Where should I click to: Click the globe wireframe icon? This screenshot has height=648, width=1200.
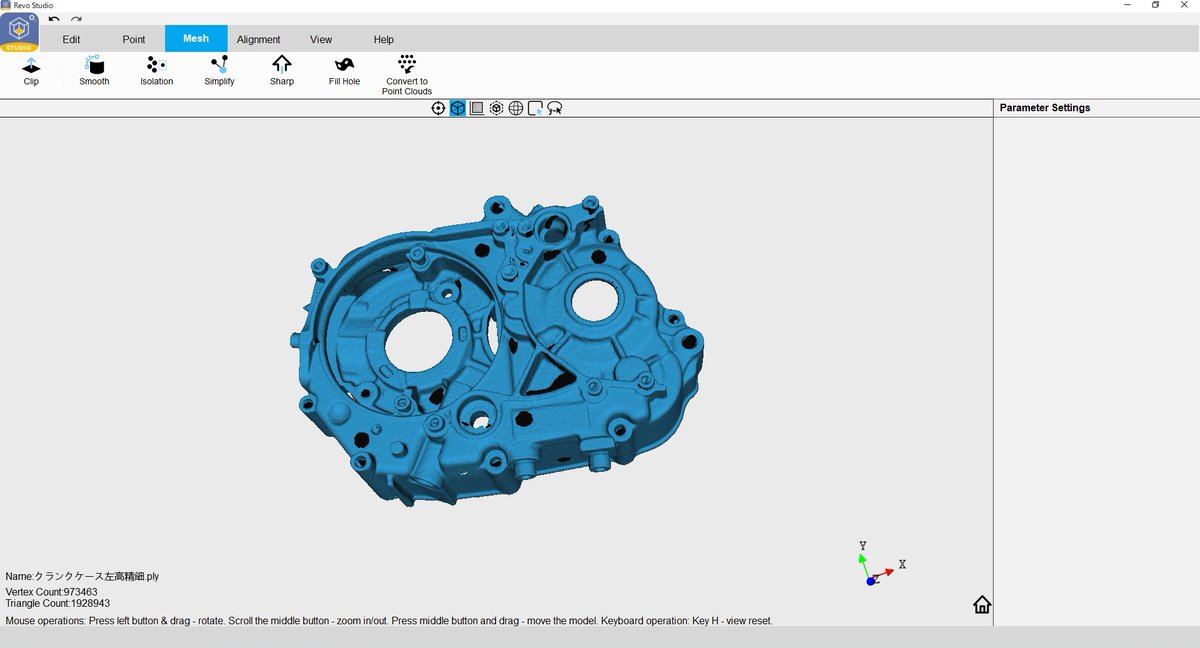pyautogui.click(x=516, y=108)
